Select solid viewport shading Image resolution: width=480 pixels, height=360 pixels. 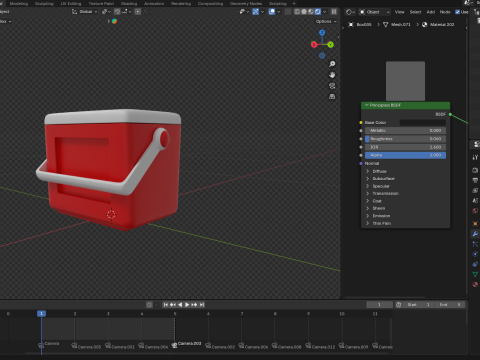[304, 12]
